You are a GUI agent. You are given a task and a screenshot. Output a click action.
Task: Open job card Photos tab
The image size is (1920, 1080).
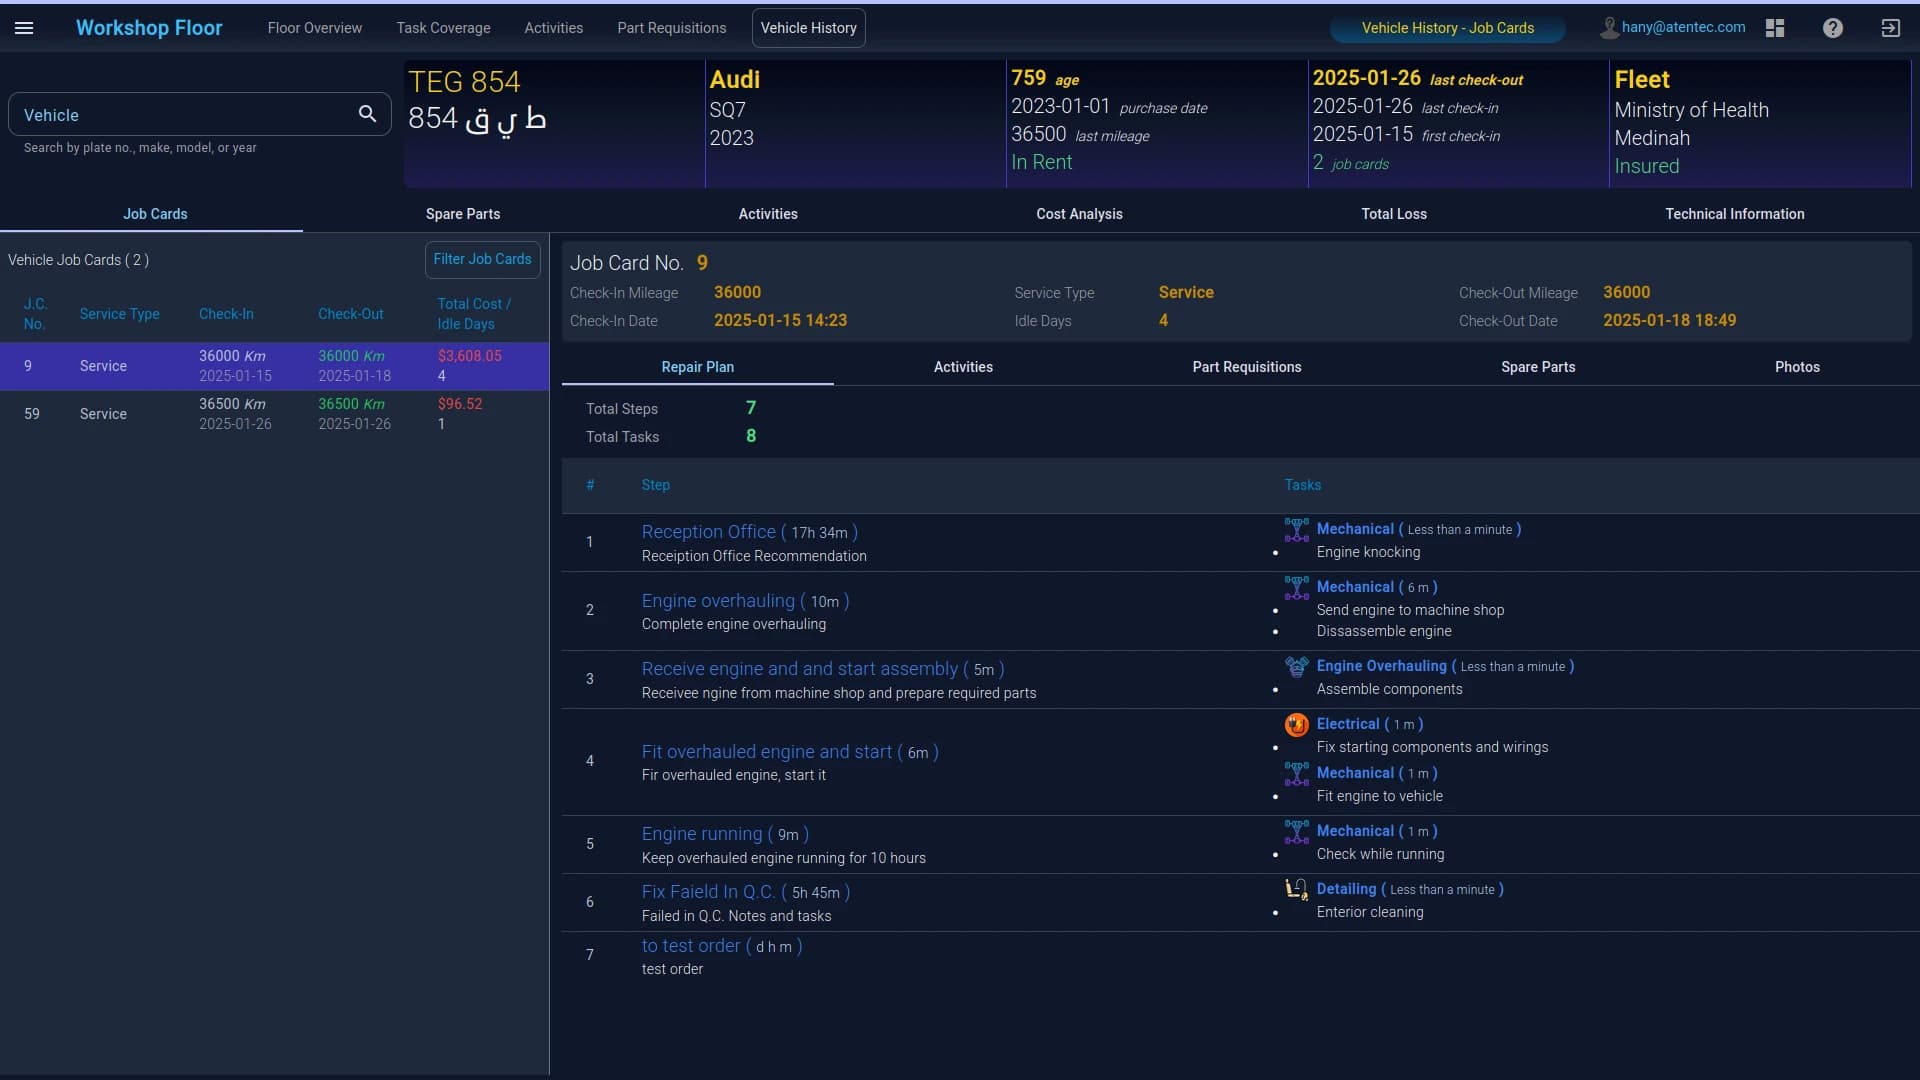pos(1797,367)
